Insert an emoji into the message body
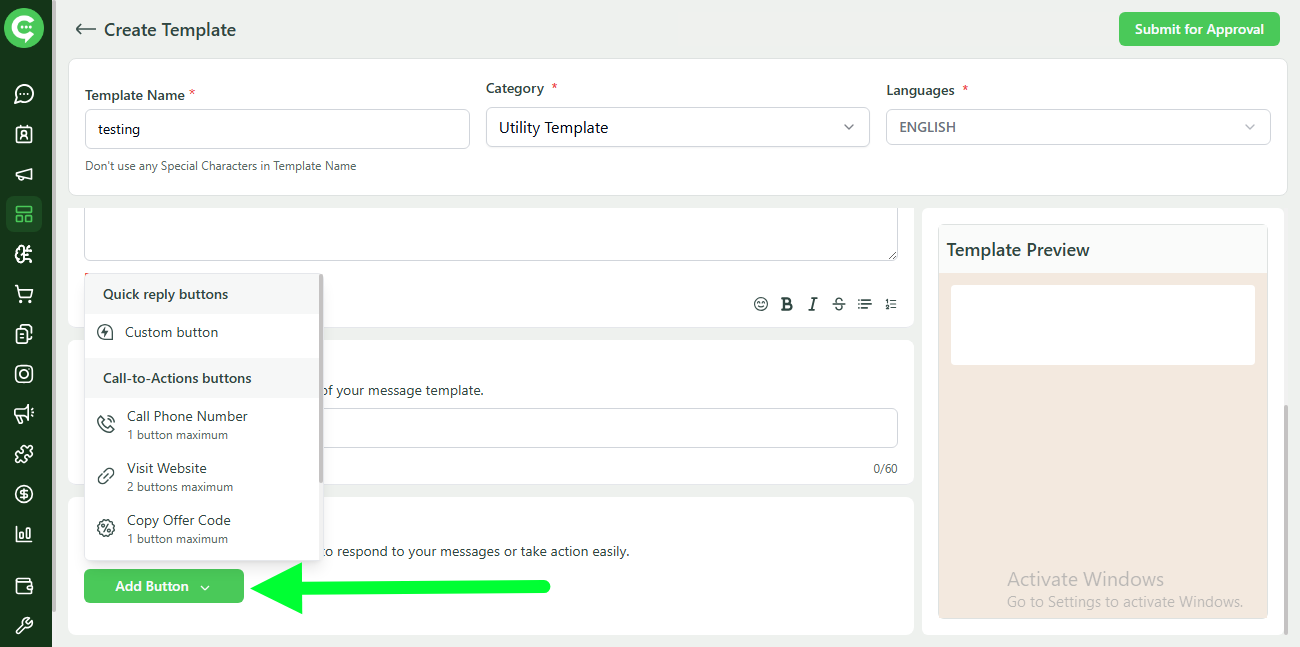Screen dimensions: 1300x647 coord(761,303)
